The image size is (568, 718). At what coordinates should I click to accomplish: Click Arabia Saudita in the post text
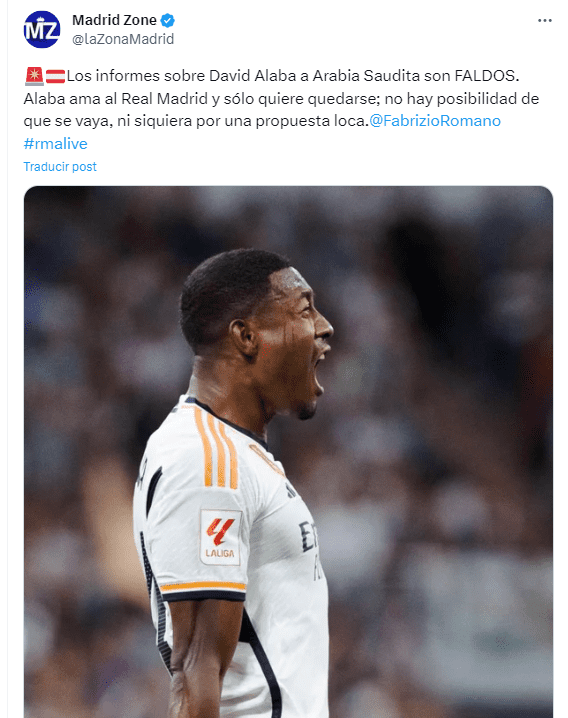click(x=366, y=76)
